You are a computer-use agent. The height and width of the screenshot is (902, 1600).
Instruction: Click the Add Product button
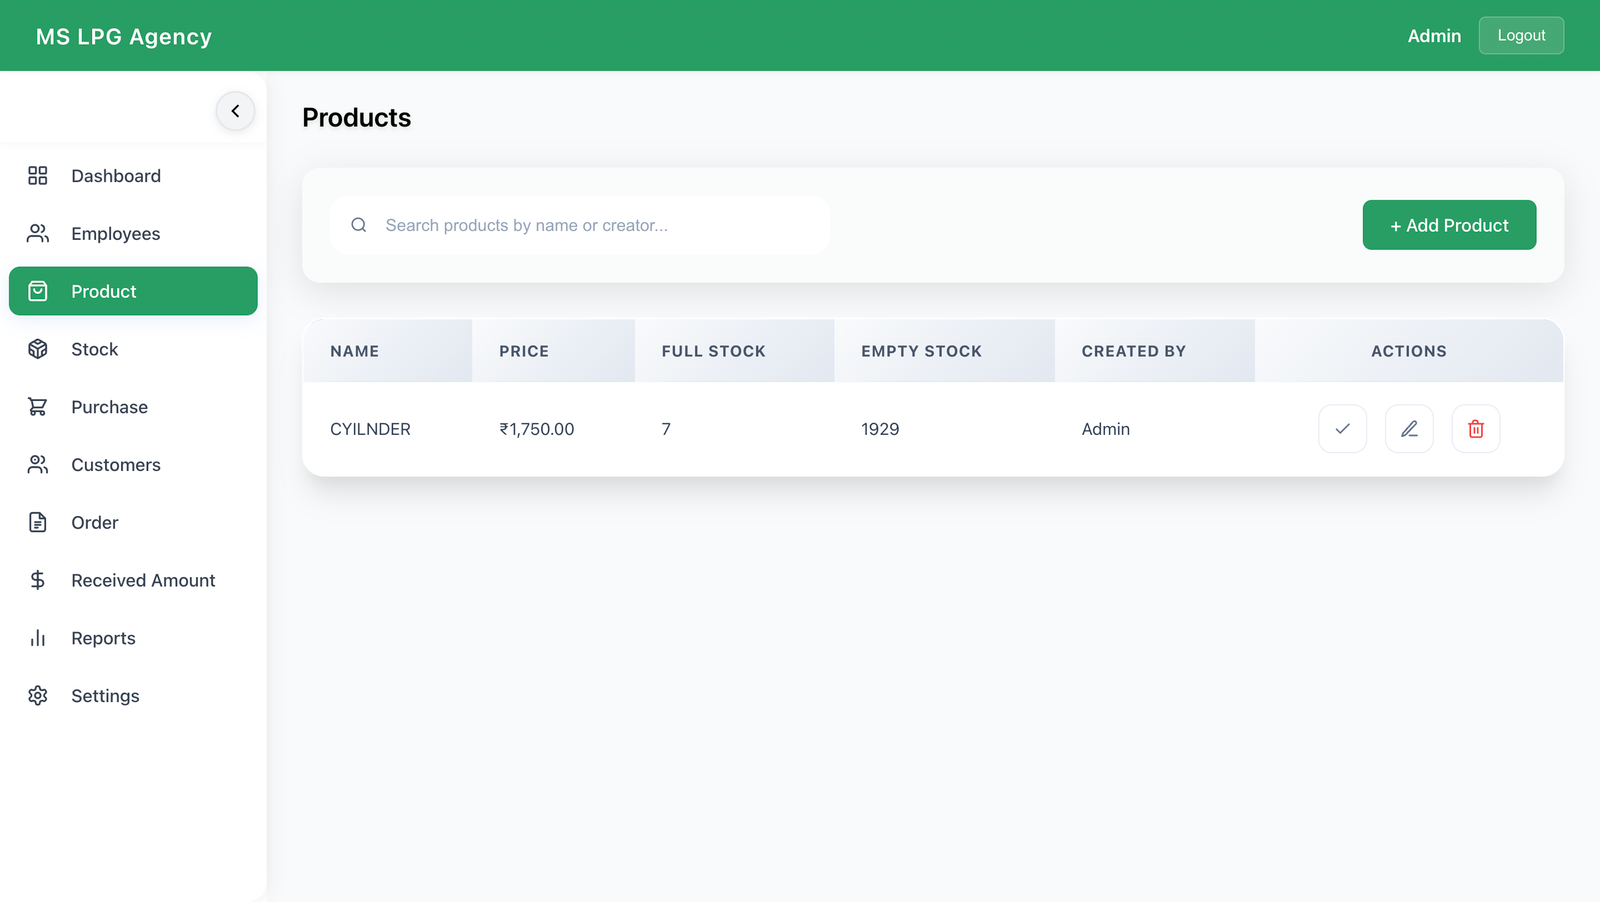pyautogui.click(x=1449, y=225)
